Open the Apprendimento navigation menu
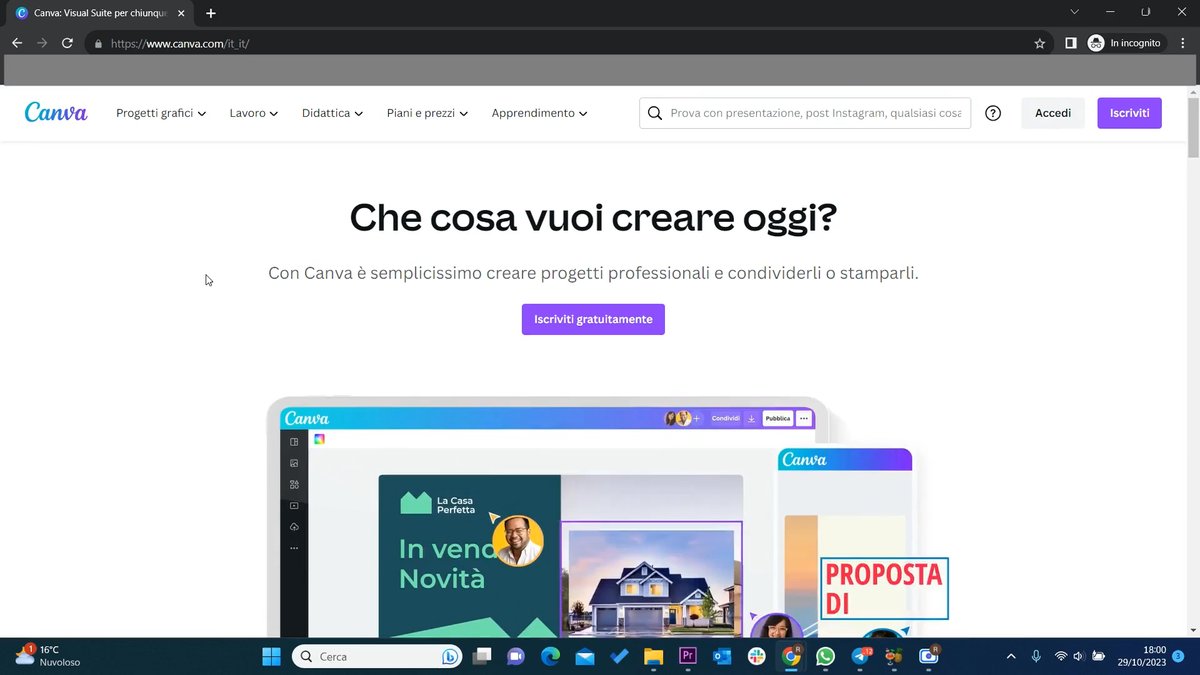 539,113
